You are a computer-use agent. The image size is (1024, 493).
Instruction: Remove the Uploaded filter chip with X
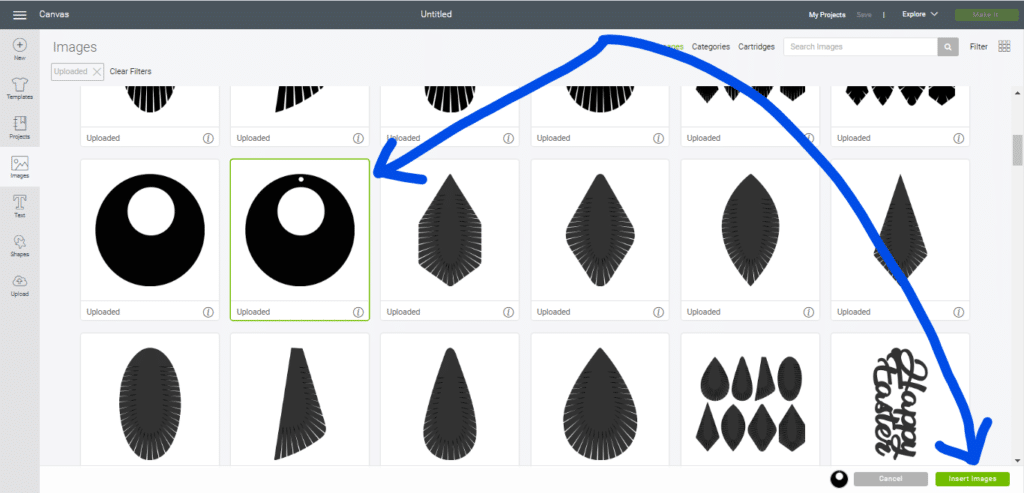(97, 72)
